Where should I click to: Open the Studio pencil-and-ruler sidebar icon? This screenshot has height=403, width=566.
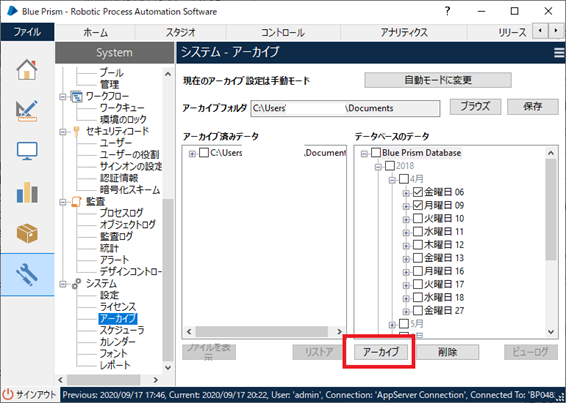pyautogui.click(x=27, y=110)
